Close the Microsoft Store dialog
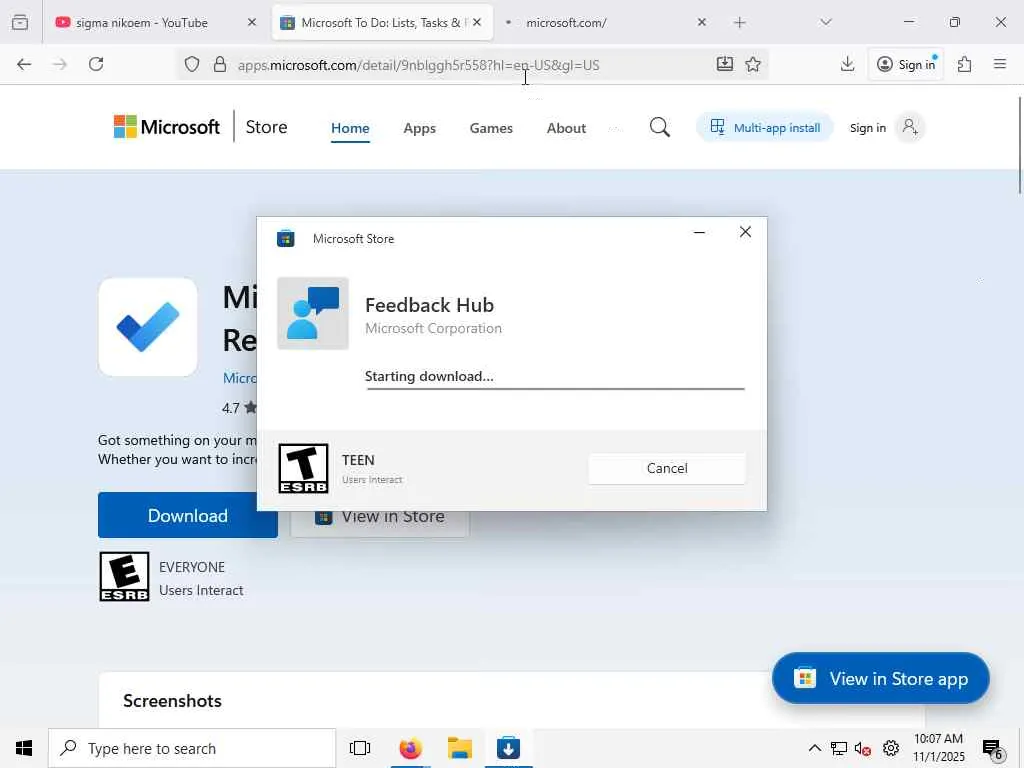The width and height of the screenshot is (1024, 768). pyautogui.click(x=745, y=232)
